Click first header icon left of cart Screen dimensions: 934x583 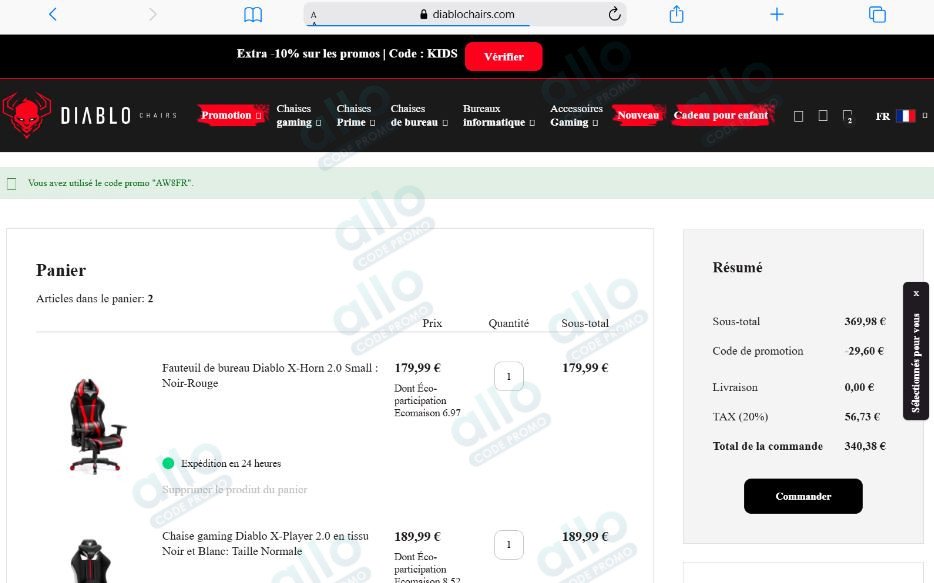(798, 116)
